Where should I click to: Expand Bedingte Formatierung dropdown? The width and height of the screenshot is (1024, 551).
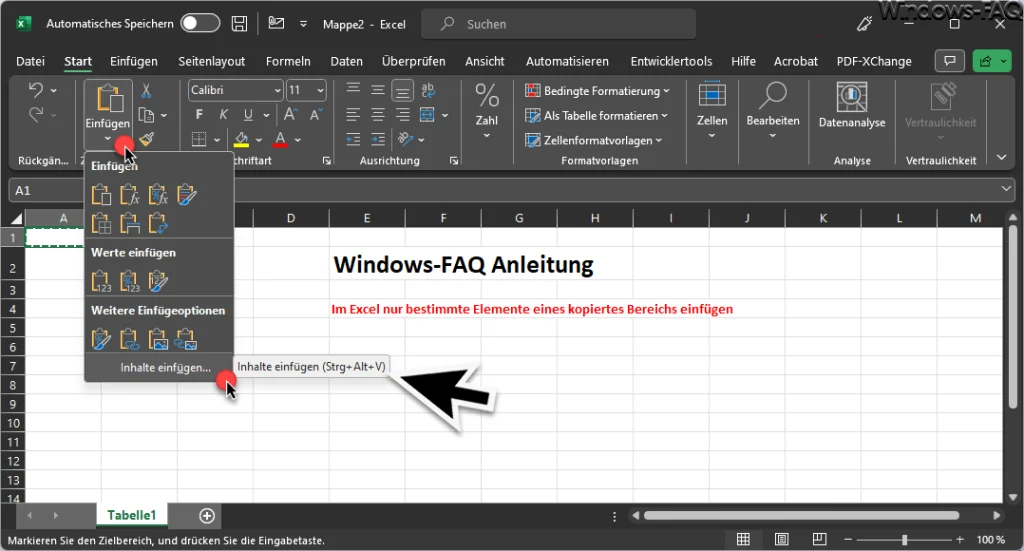click(666, 91)
